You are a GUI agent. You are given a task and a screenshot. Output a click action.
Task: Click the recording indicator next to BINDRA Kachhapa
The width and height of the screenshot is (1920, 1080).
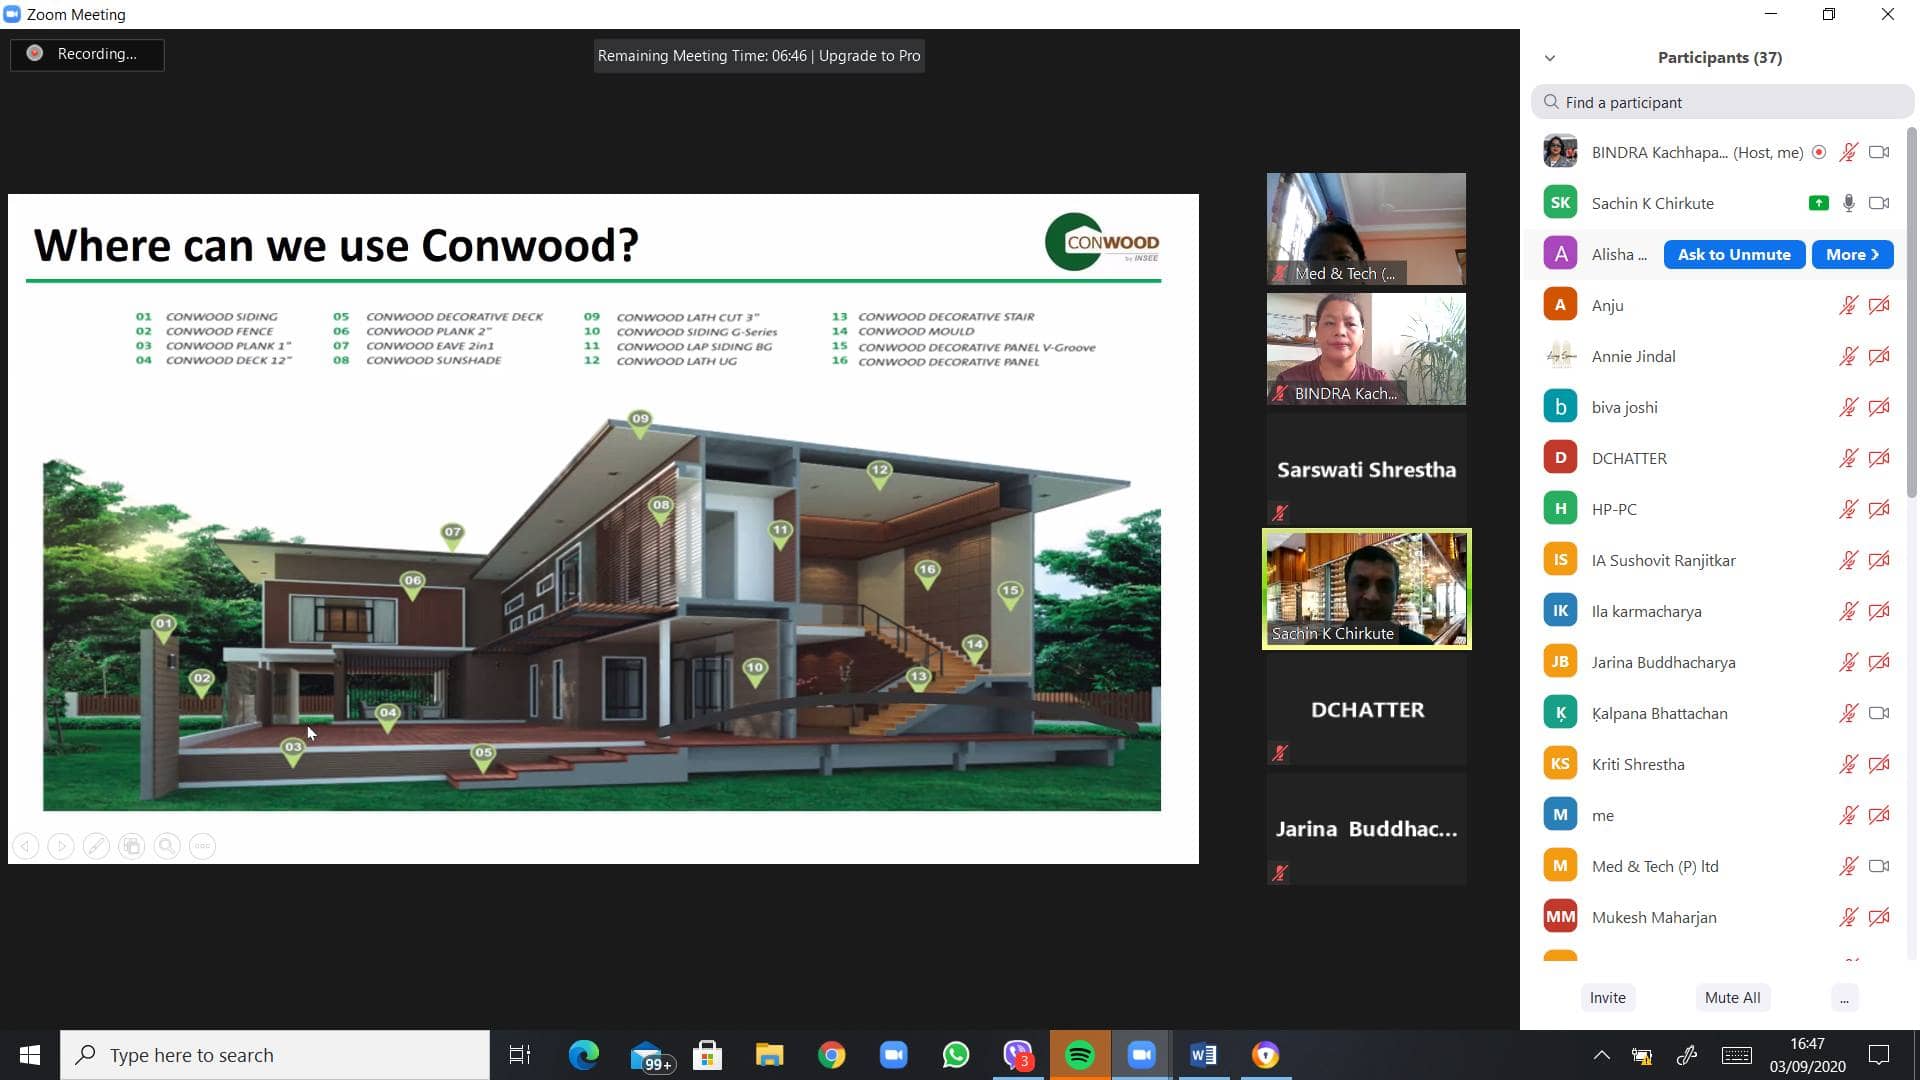pyautogui.click(x=1819, y=152)
